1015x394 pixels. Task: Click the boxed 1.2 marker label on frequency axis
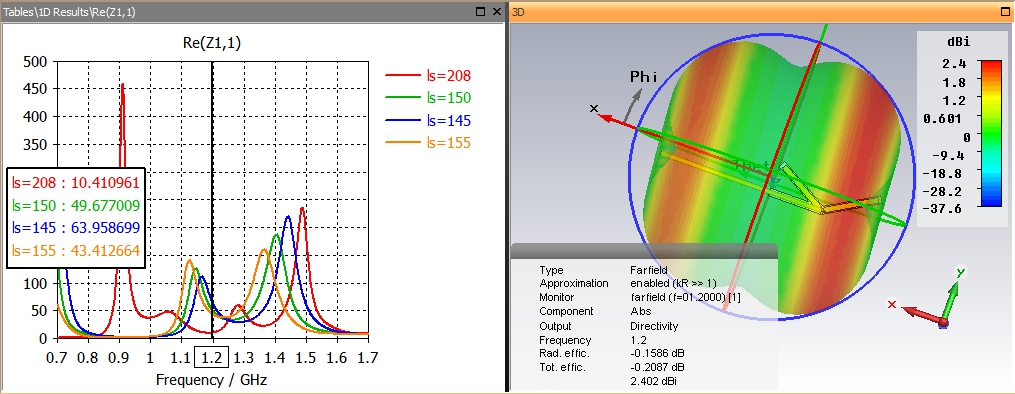tap(212, 357)
